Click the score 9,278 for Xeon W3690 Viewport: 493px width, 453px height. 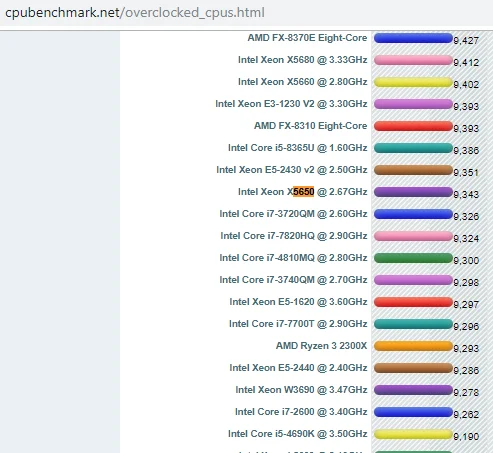pos(466,393)
